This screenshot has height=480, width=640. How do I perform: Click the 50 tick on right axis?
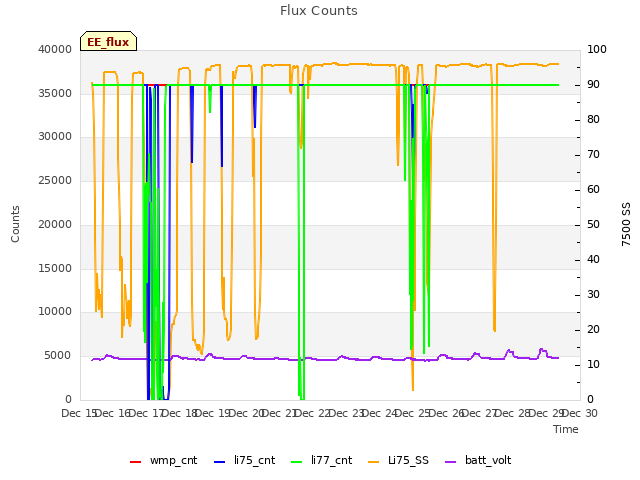pos(593,224)
